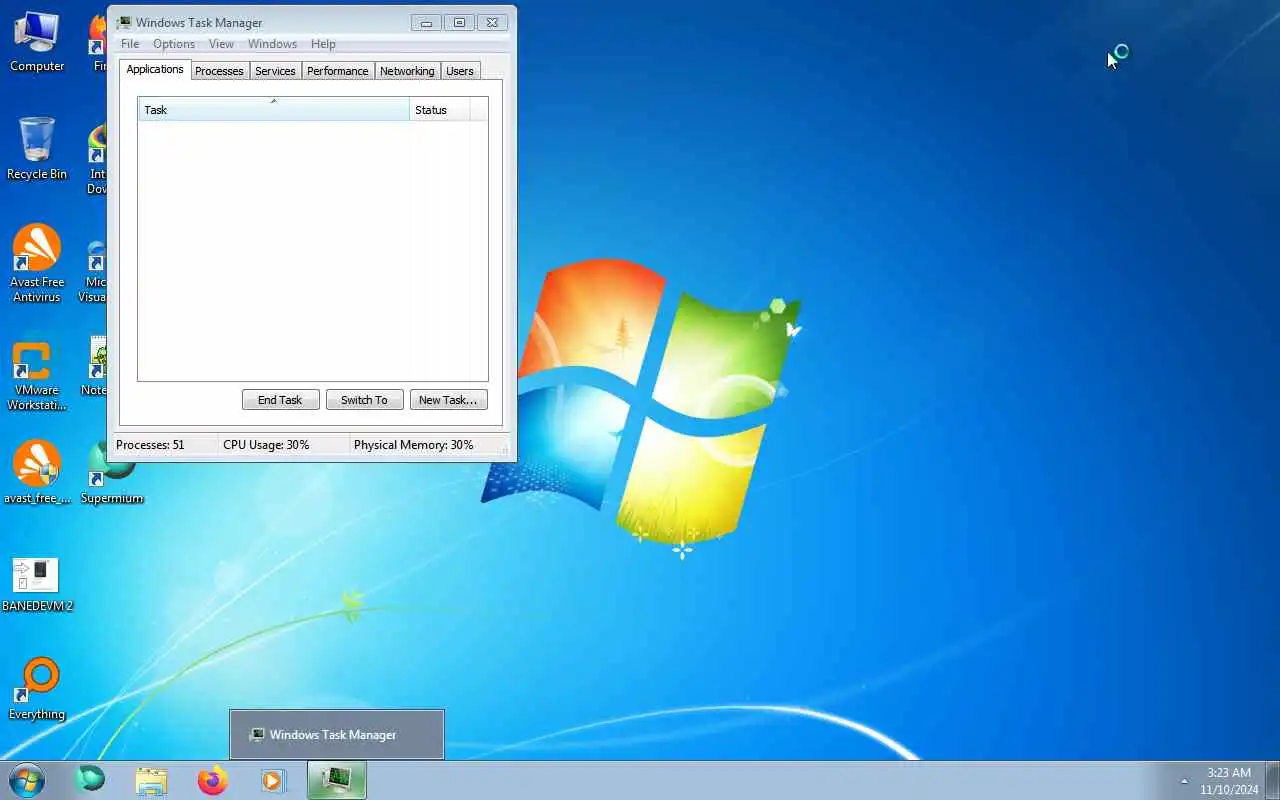Open Windows Explorer from the taskbar
The height and width of the screenshot is (800, 1280).
[x=151, y=780]
